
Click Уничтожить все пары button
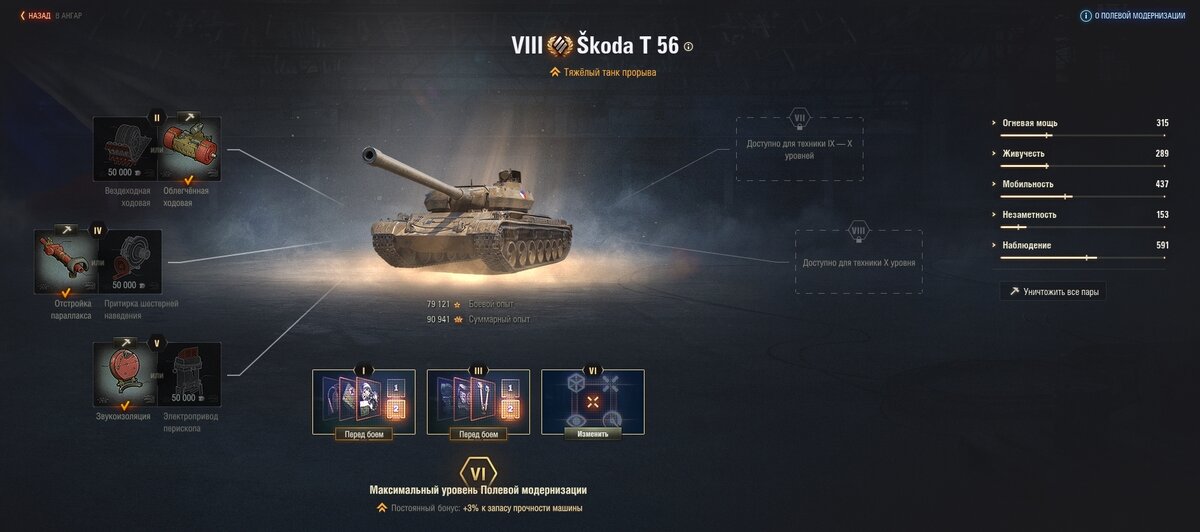coord(1053,292)
